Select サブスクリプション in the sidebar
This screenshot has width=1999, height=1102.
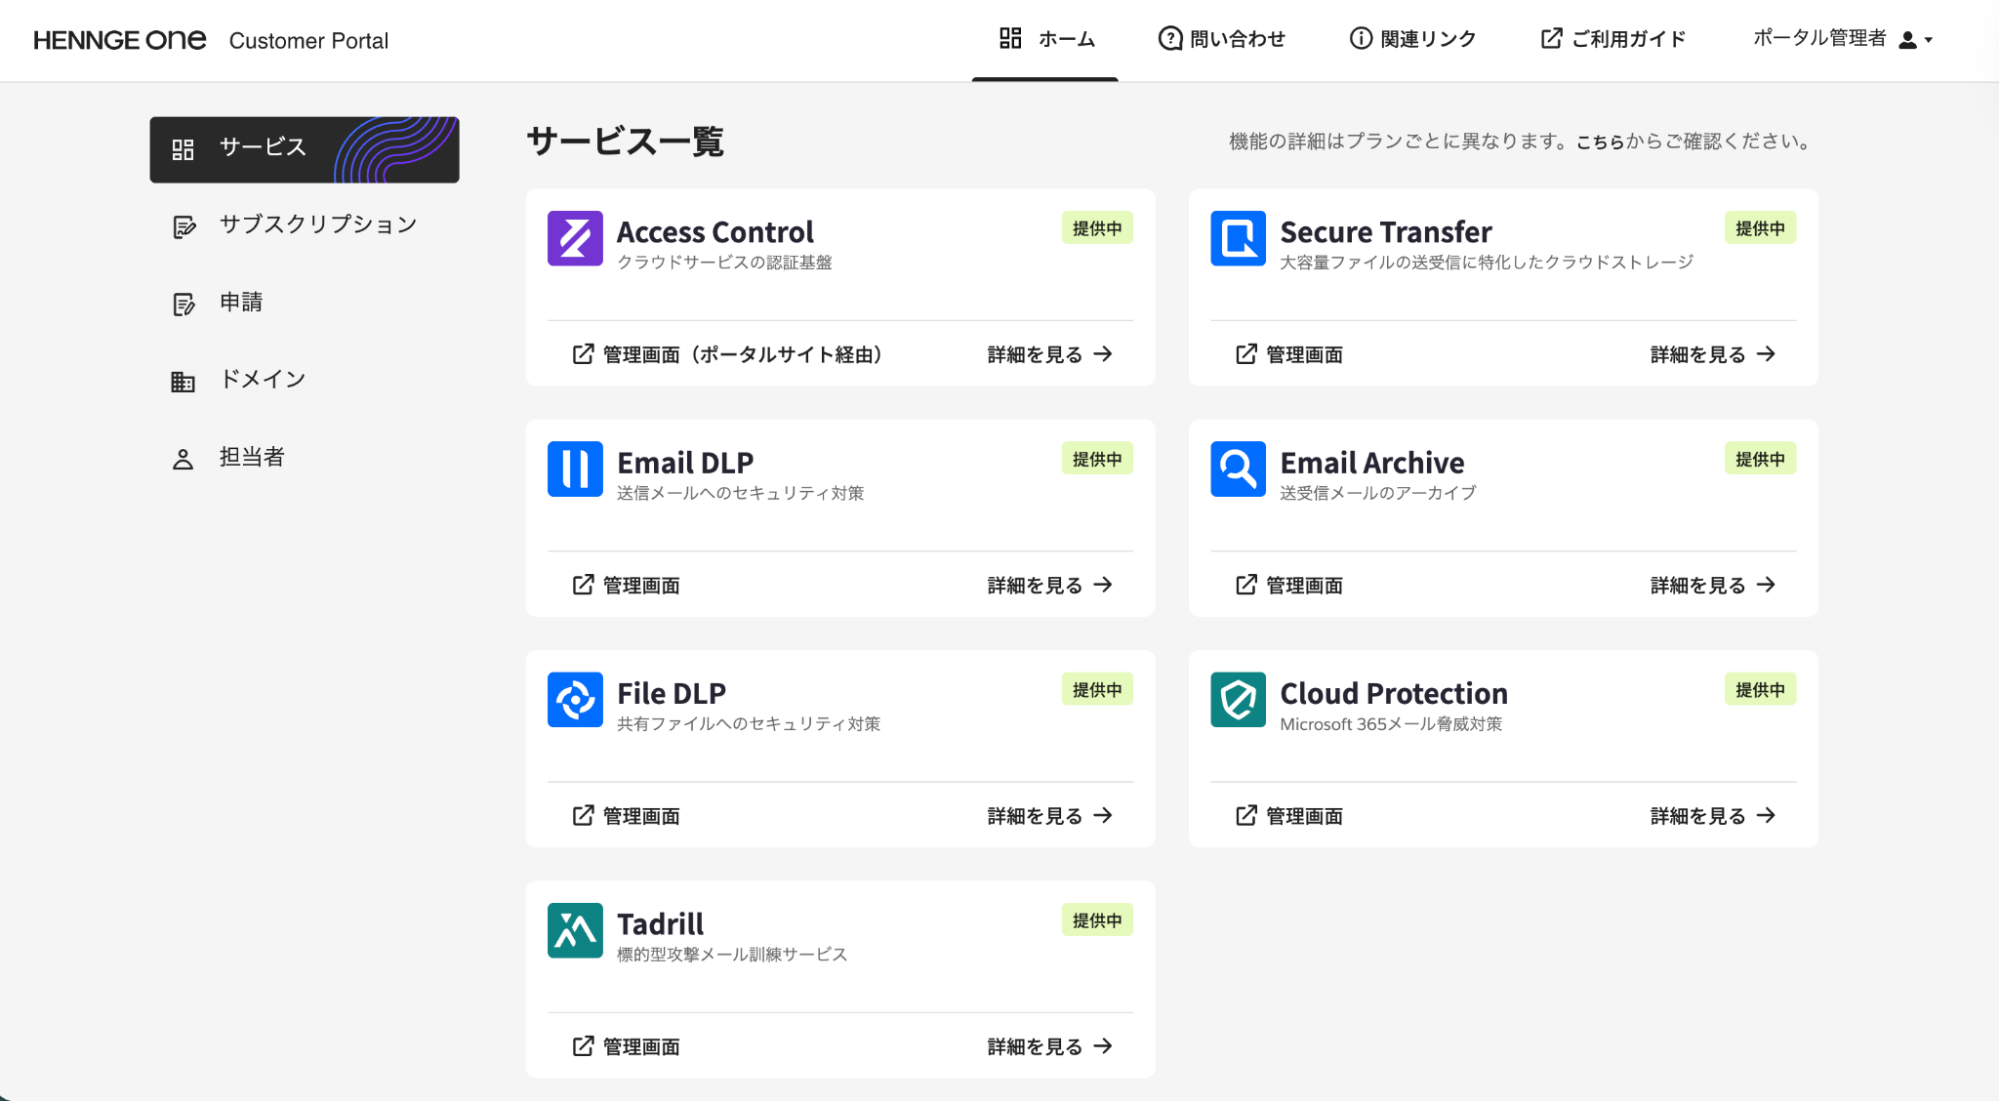tap(305, 226)
